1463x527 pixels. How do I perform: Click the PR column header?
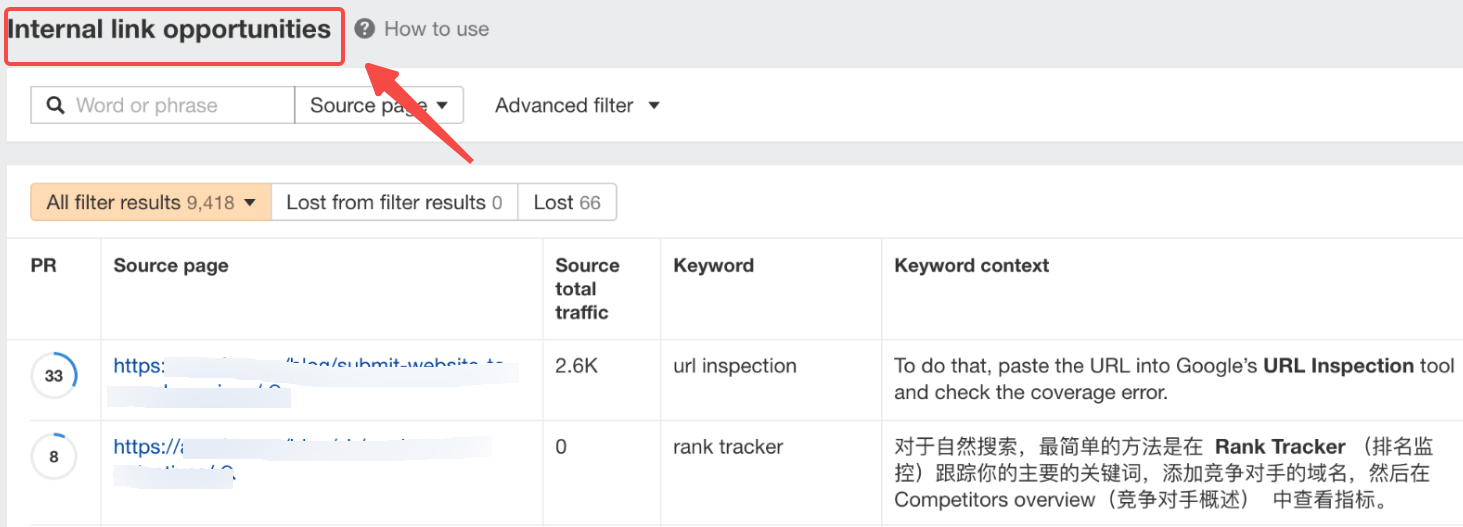coord(44,265)
